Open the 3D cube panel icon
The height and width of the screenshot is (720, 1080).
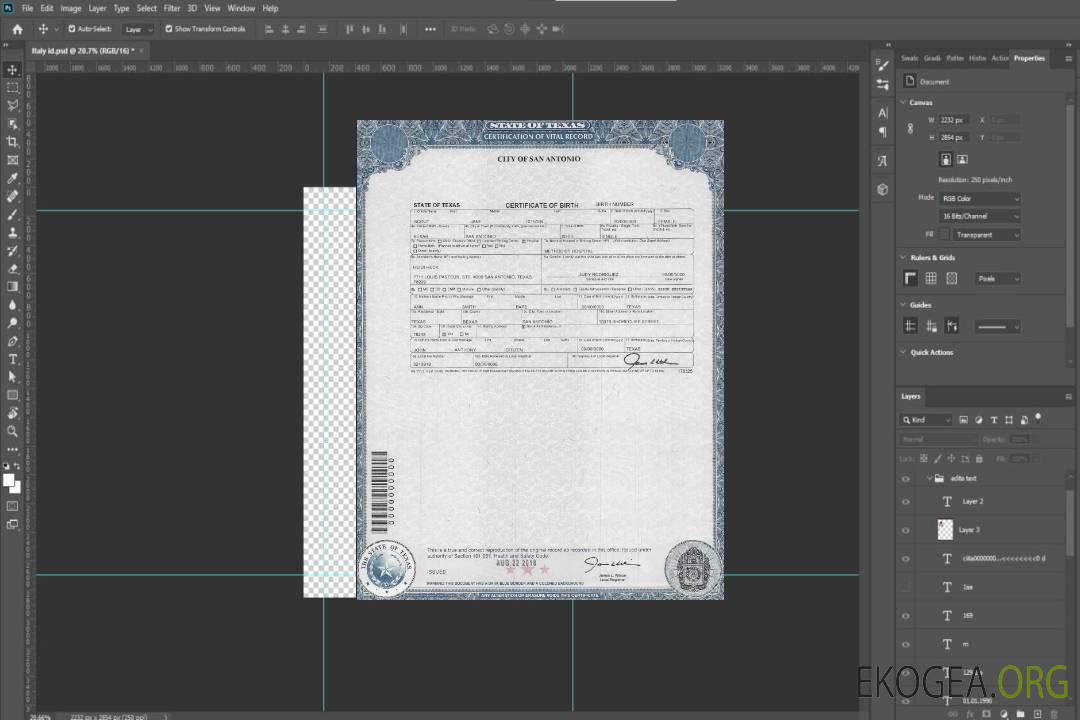pos(882,189)
